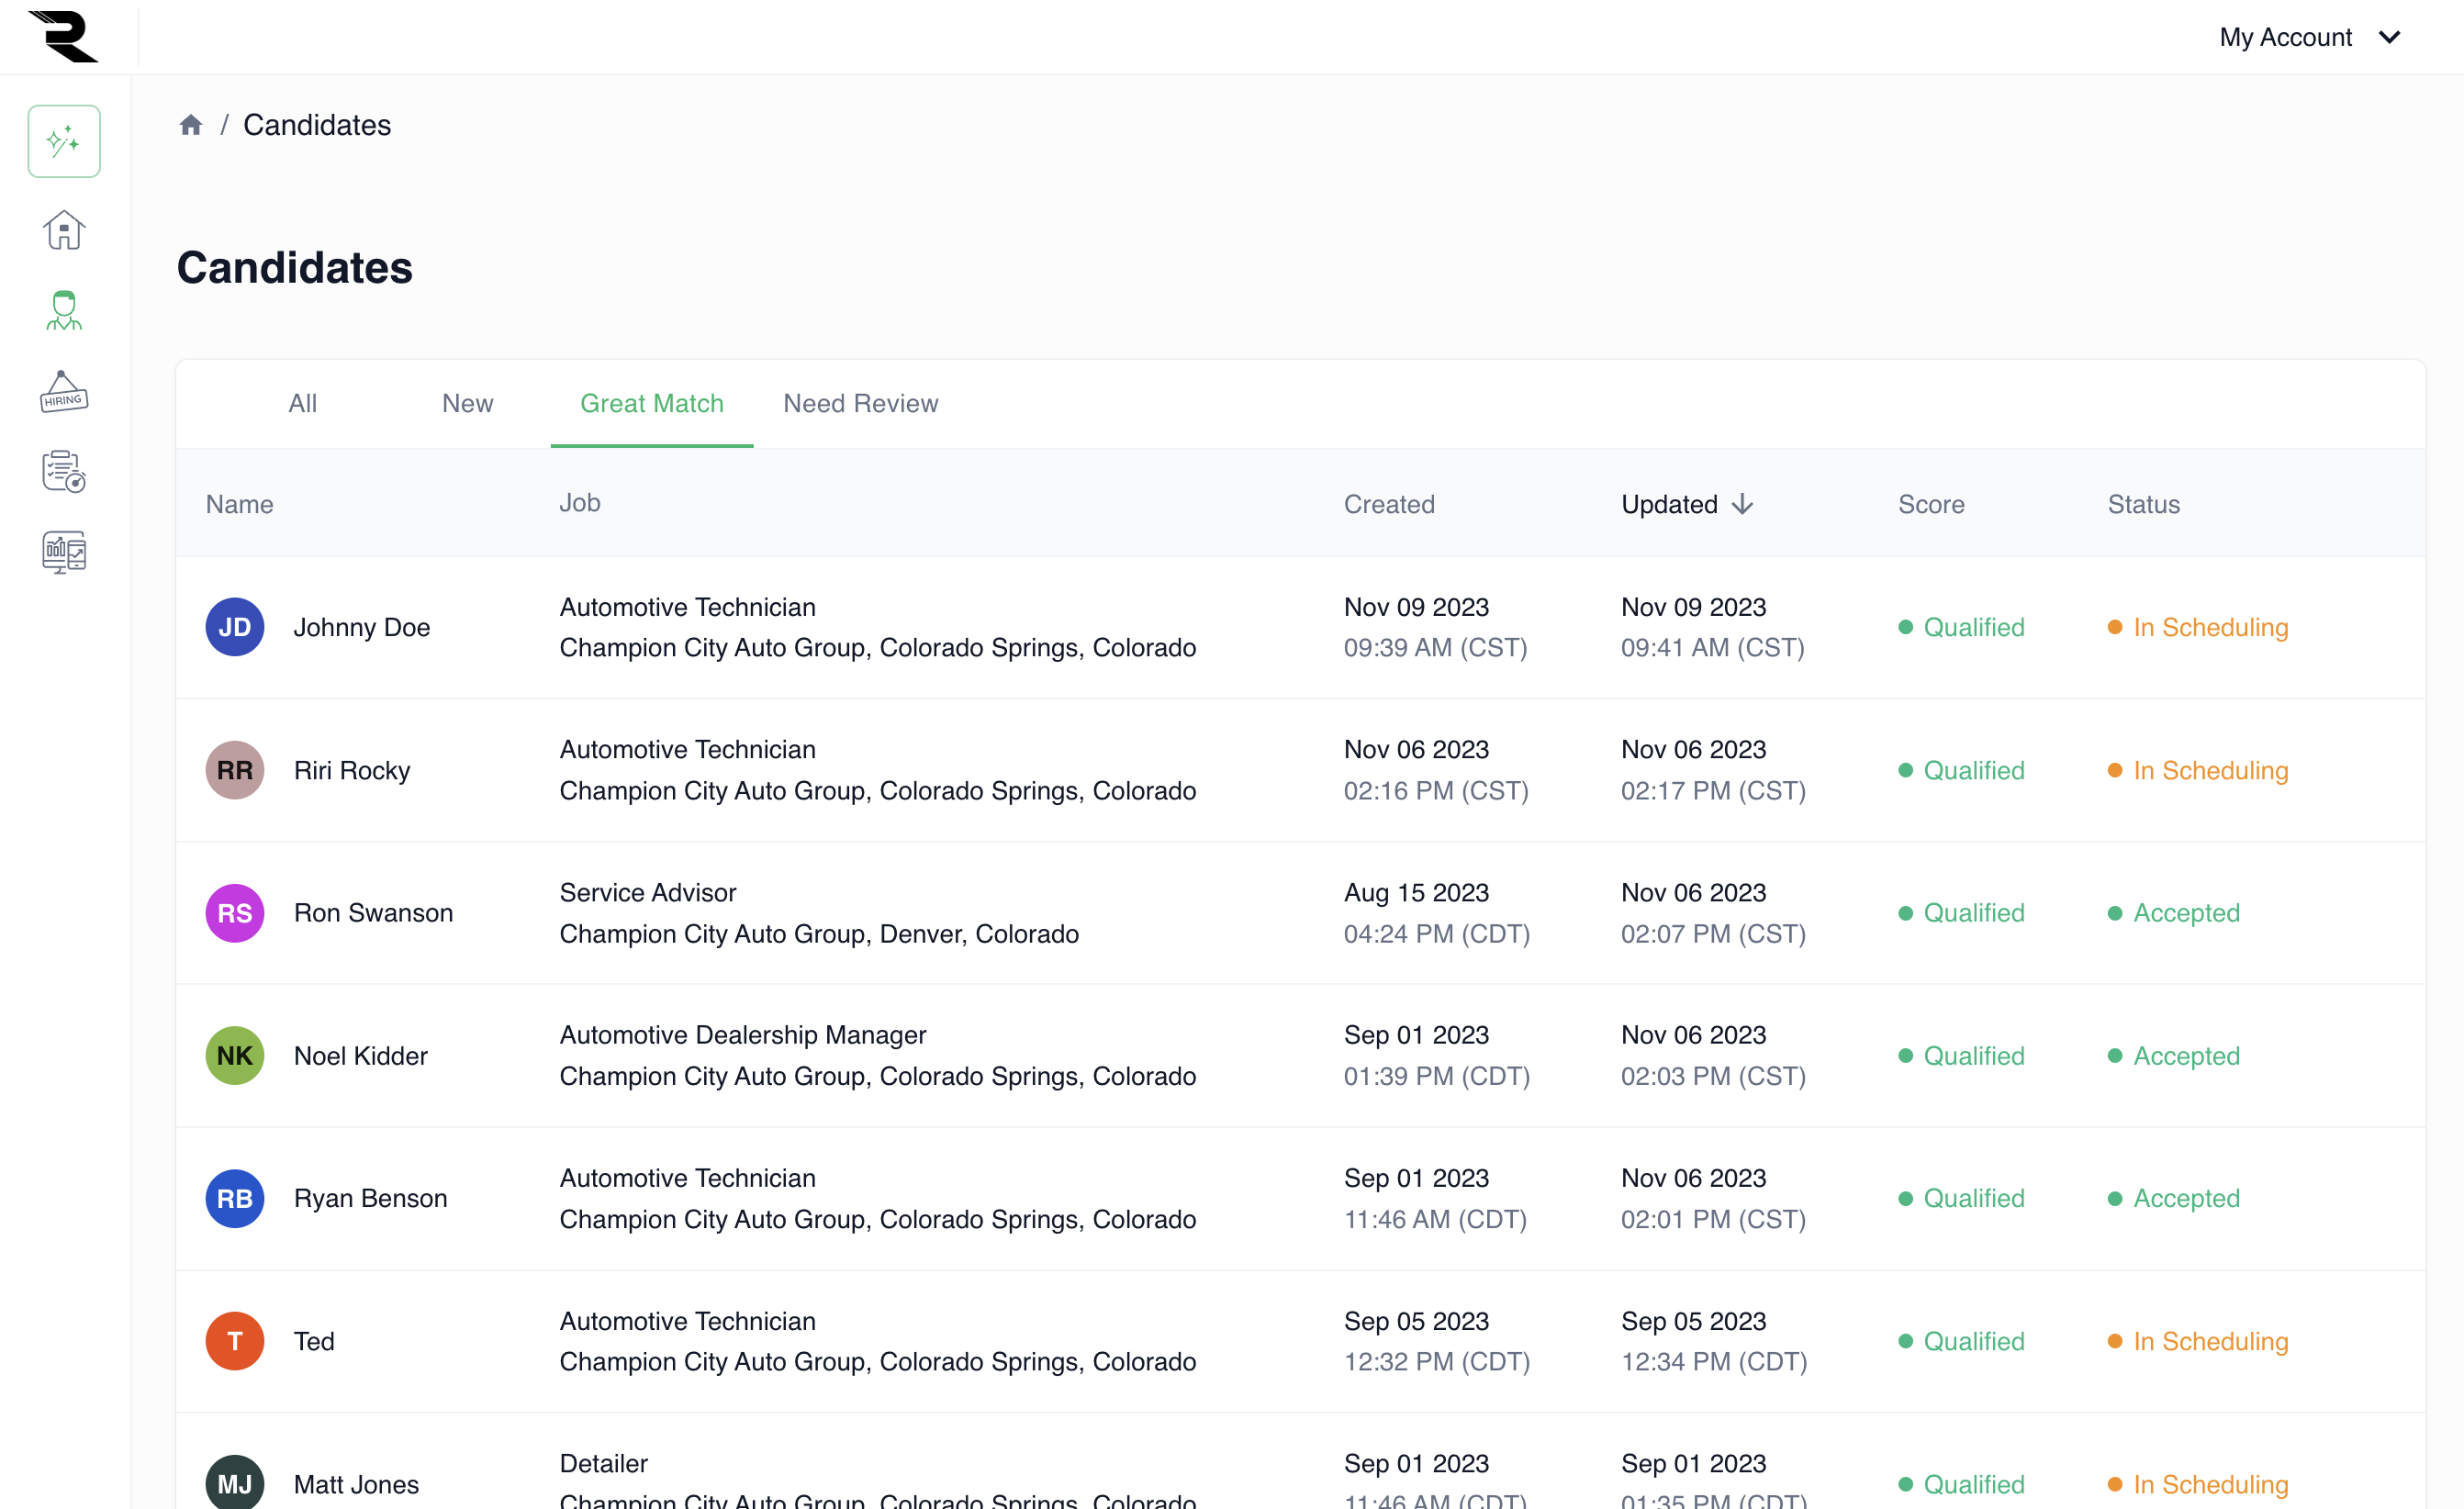Select the green Candidates person icon
2464x1509 pixels.
coord(63,310)
